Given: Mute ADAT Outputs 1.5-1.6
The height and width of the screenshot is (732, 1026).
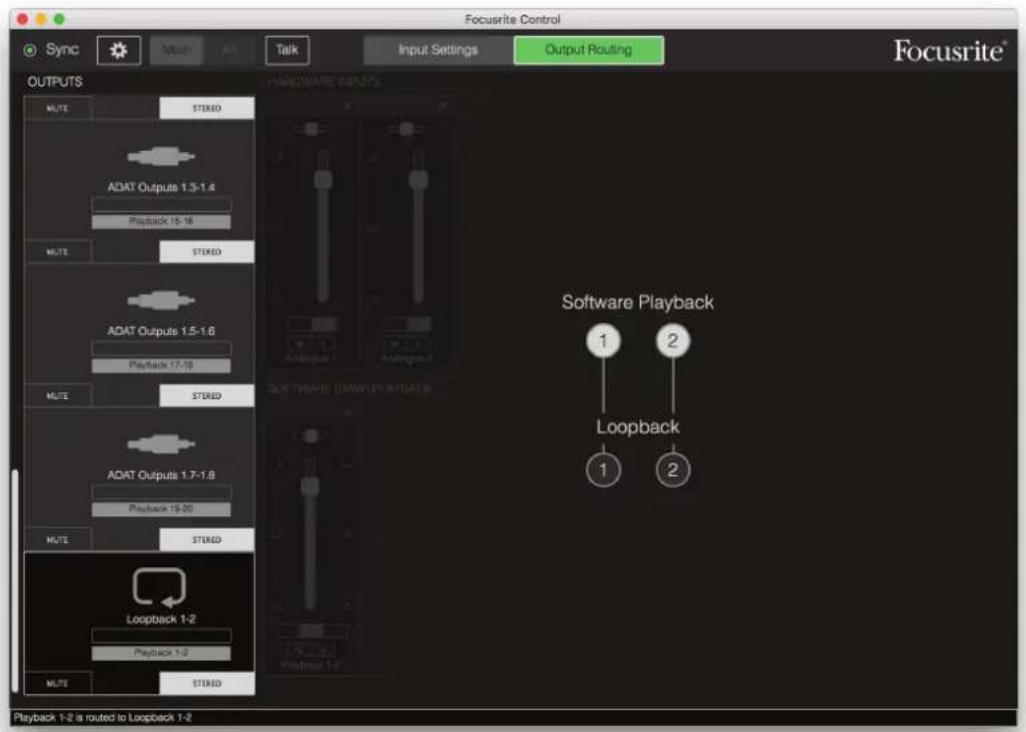Looking at the screenshot, I should click(58, 396).
